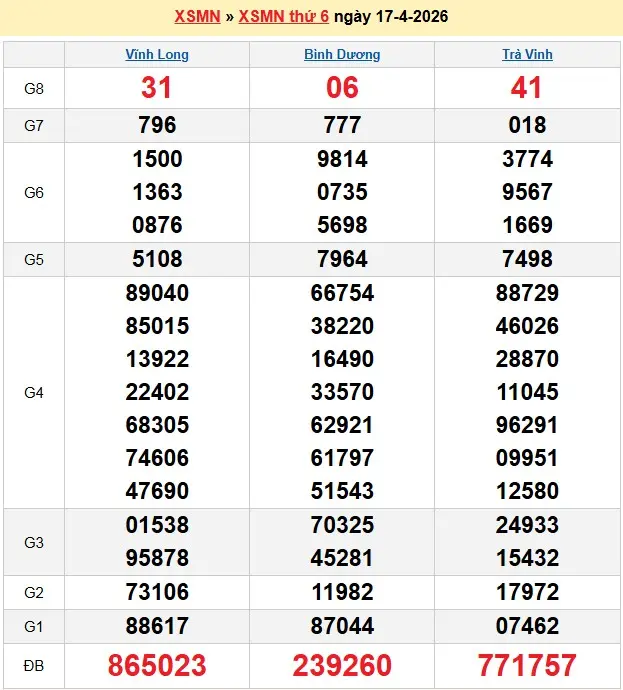Select Bình Dương special prize 239260
The height and width of the screenshot is (690, 623).
[x=342, y=665]
